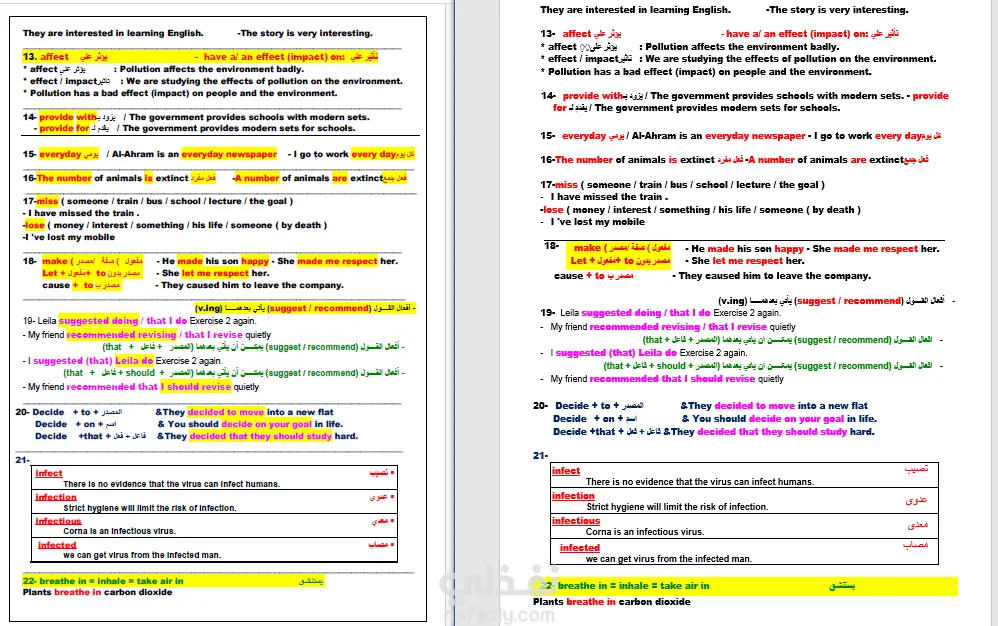The height and width of the screenshot is (626, 998).
Task: Click highlighted 'made me respect' on left page
Action: (x=337, y=261)
